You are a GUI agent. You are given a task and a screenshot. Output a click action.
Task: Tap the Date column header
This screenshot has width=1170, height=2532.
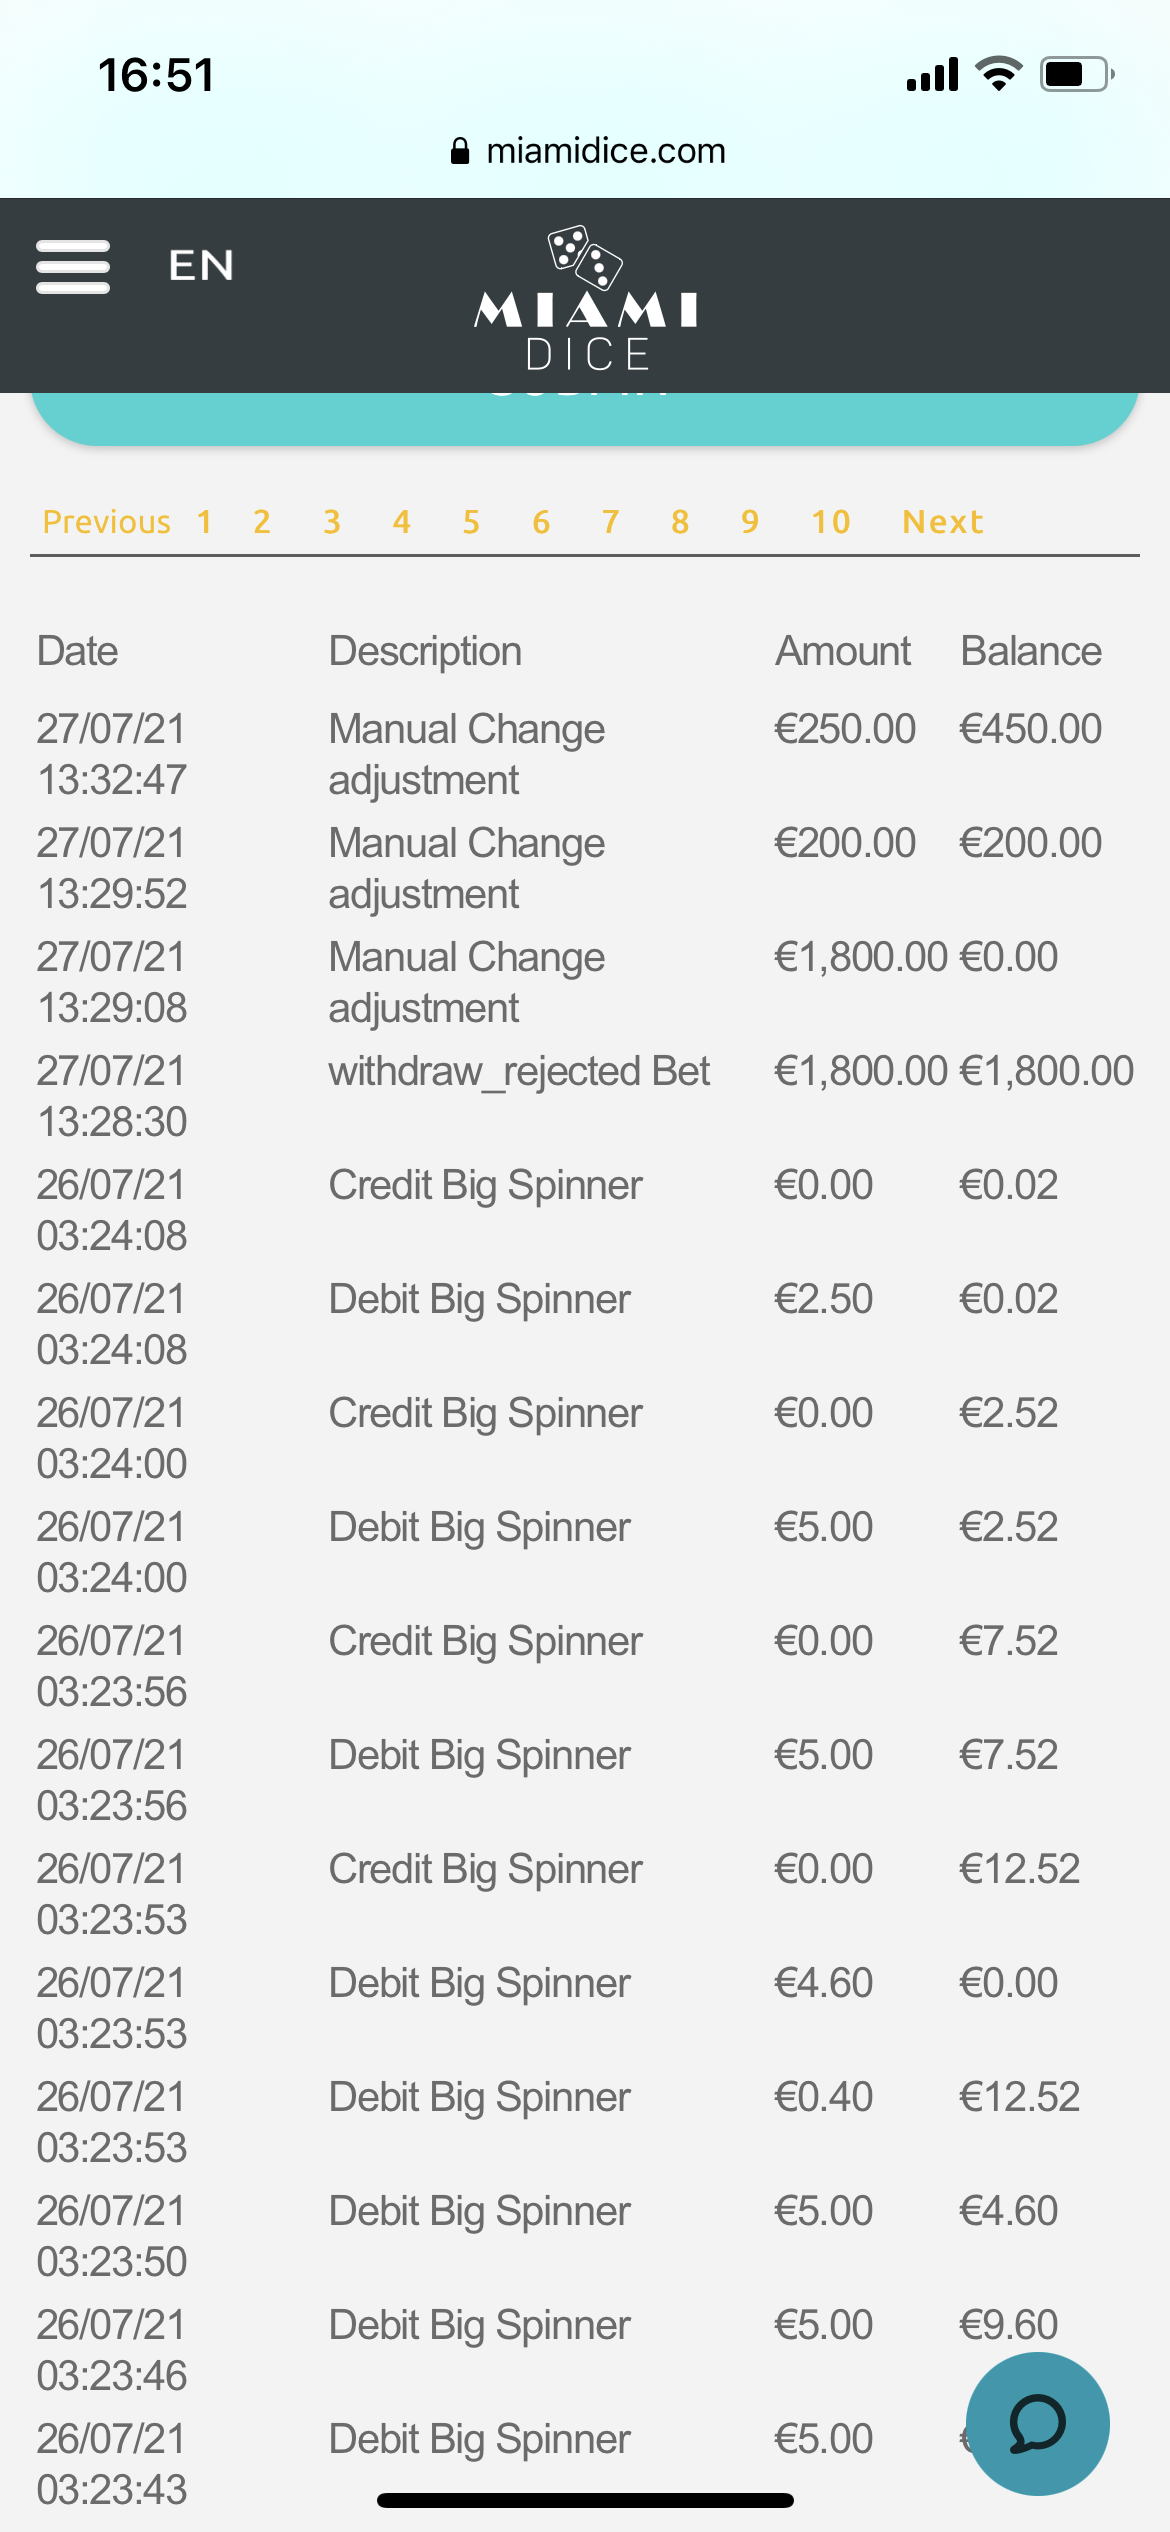78,651
